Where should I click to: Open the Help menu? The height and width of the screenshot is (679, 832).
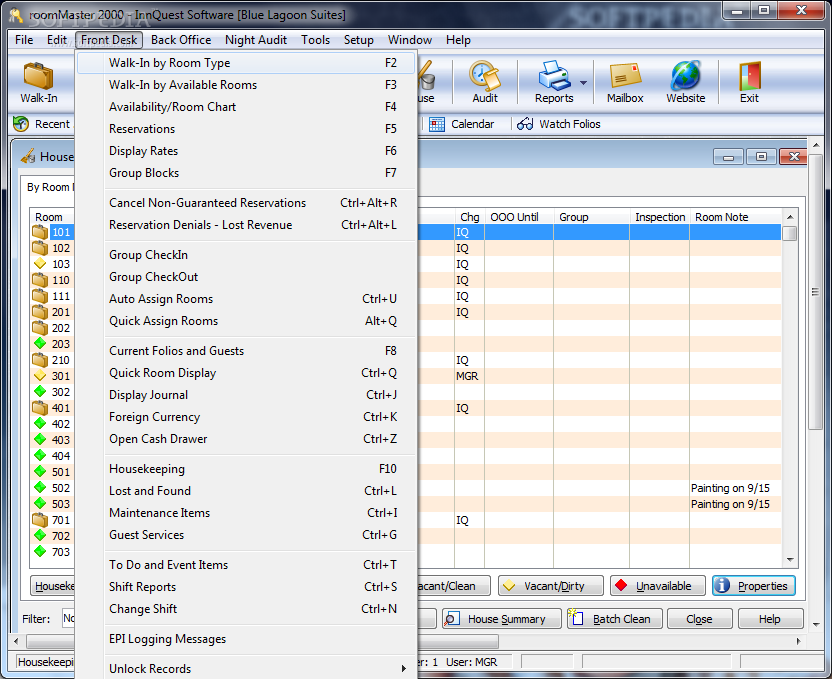(458, 40)
